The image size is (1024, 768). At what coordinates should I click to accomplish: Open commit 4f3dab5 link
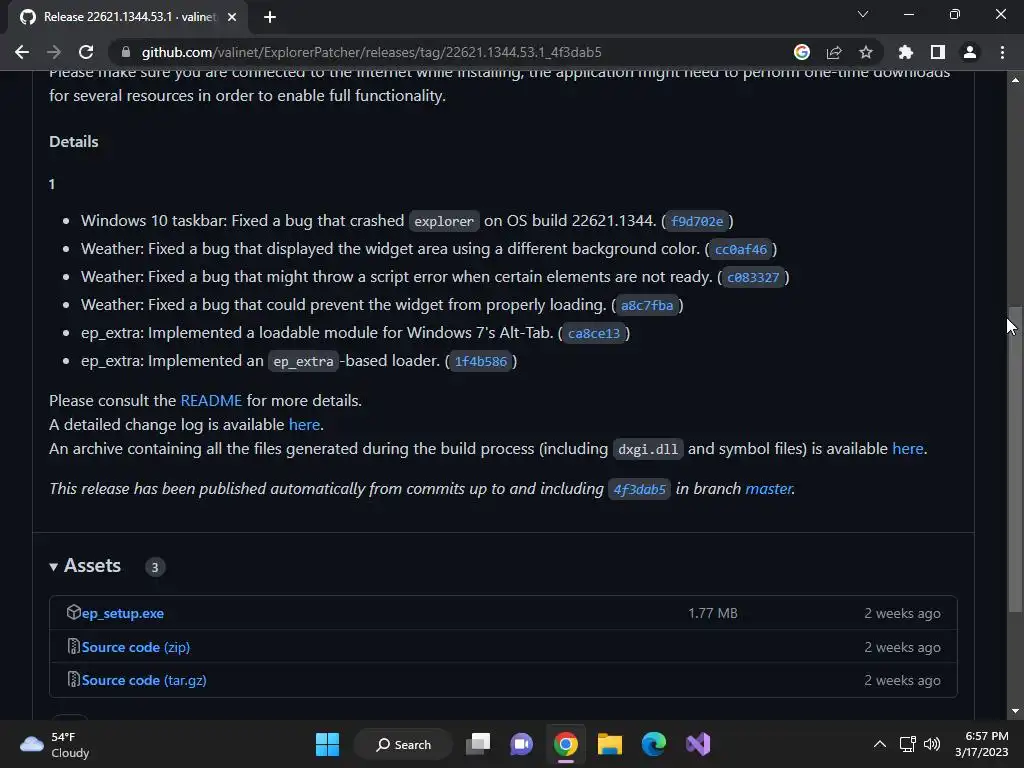pyautogui.click(x=639, y=489)
